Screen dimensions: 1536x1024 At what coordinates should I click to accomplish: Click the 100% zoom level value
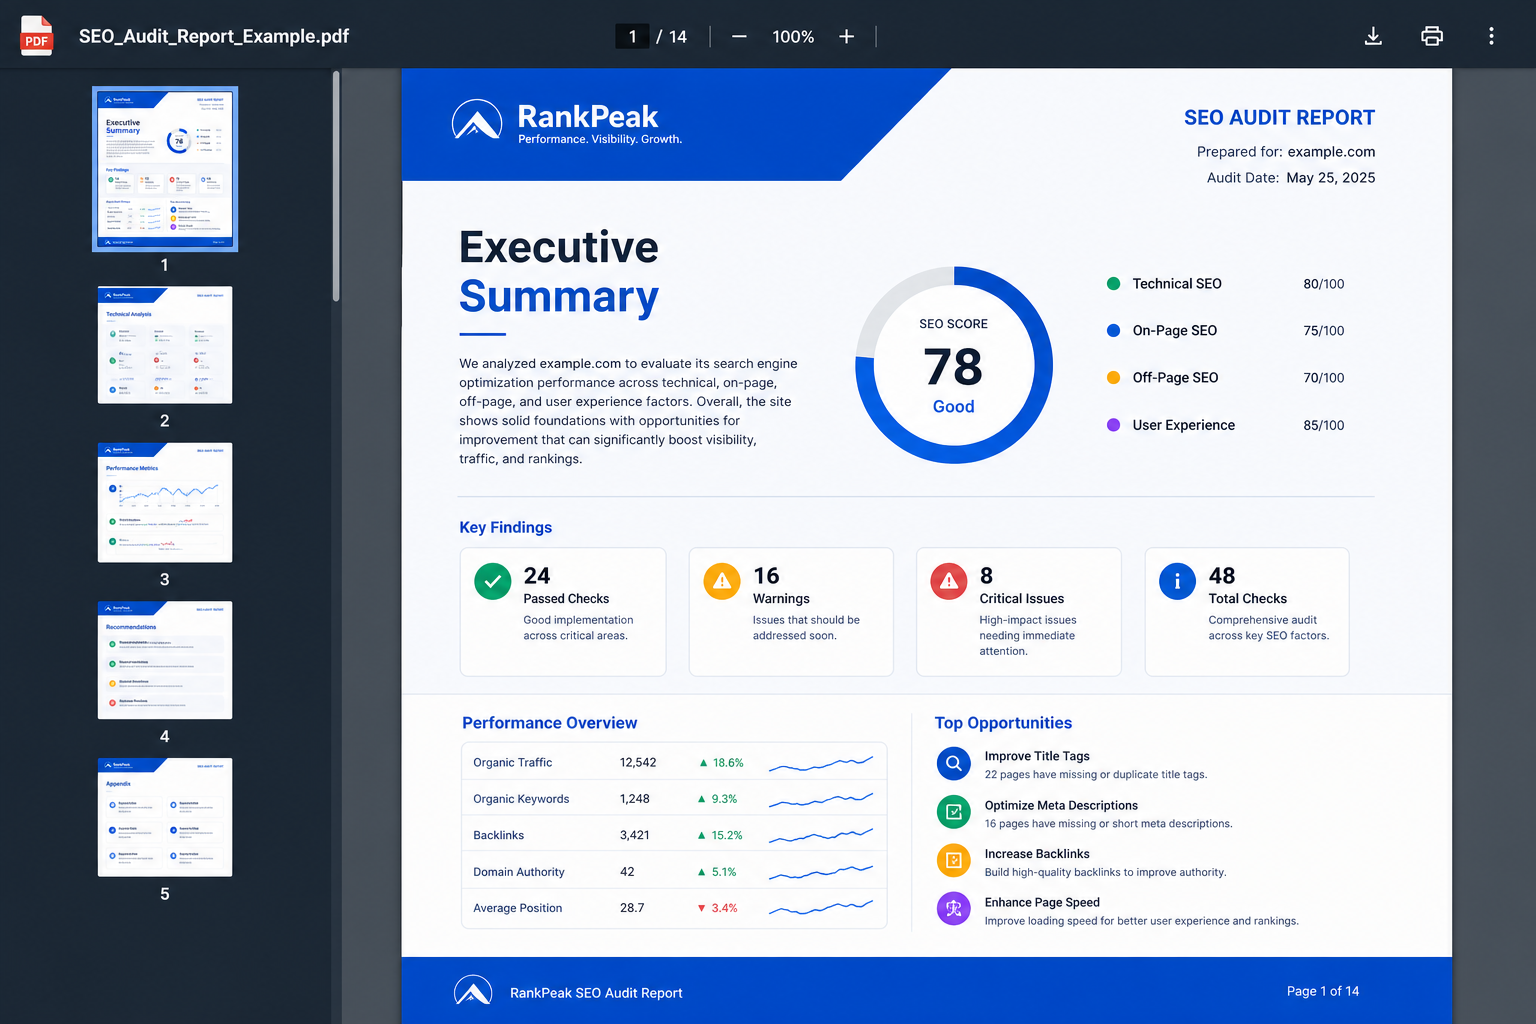coord(793,37)
